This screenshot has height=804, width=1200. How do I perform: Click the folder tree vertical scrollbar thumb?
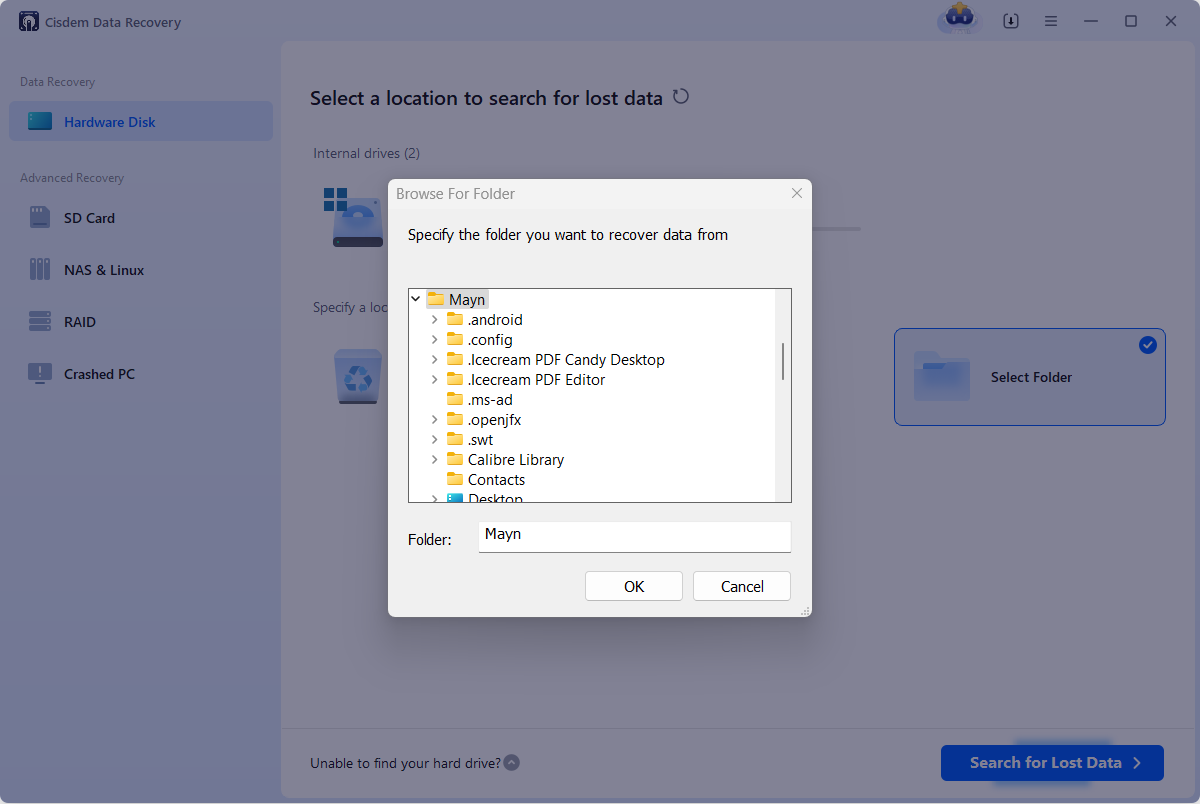point(783,360)
